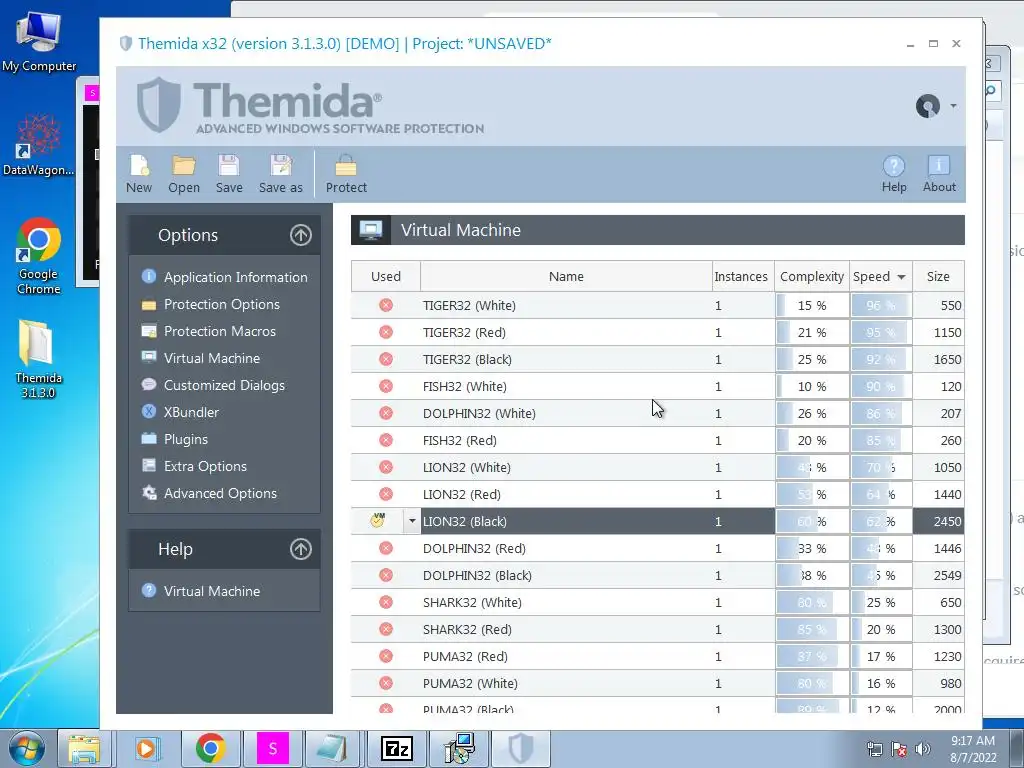Open Customized Dialogs section
Viewport: 1024px width, 768px height.
(x=224, y=385)
